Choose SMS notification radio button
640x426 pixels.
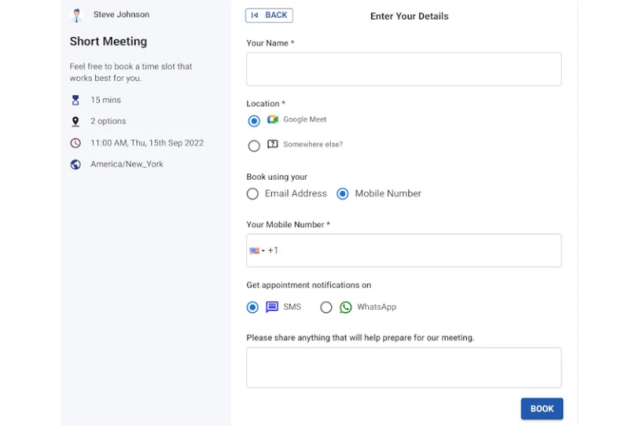253,307
